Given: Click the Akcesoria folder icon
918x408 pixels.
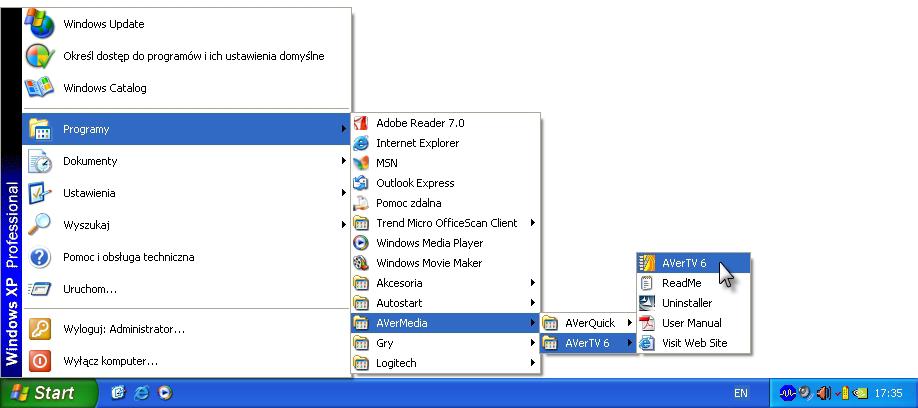Looking at the screenshot, I should click(x=361, y=283).
